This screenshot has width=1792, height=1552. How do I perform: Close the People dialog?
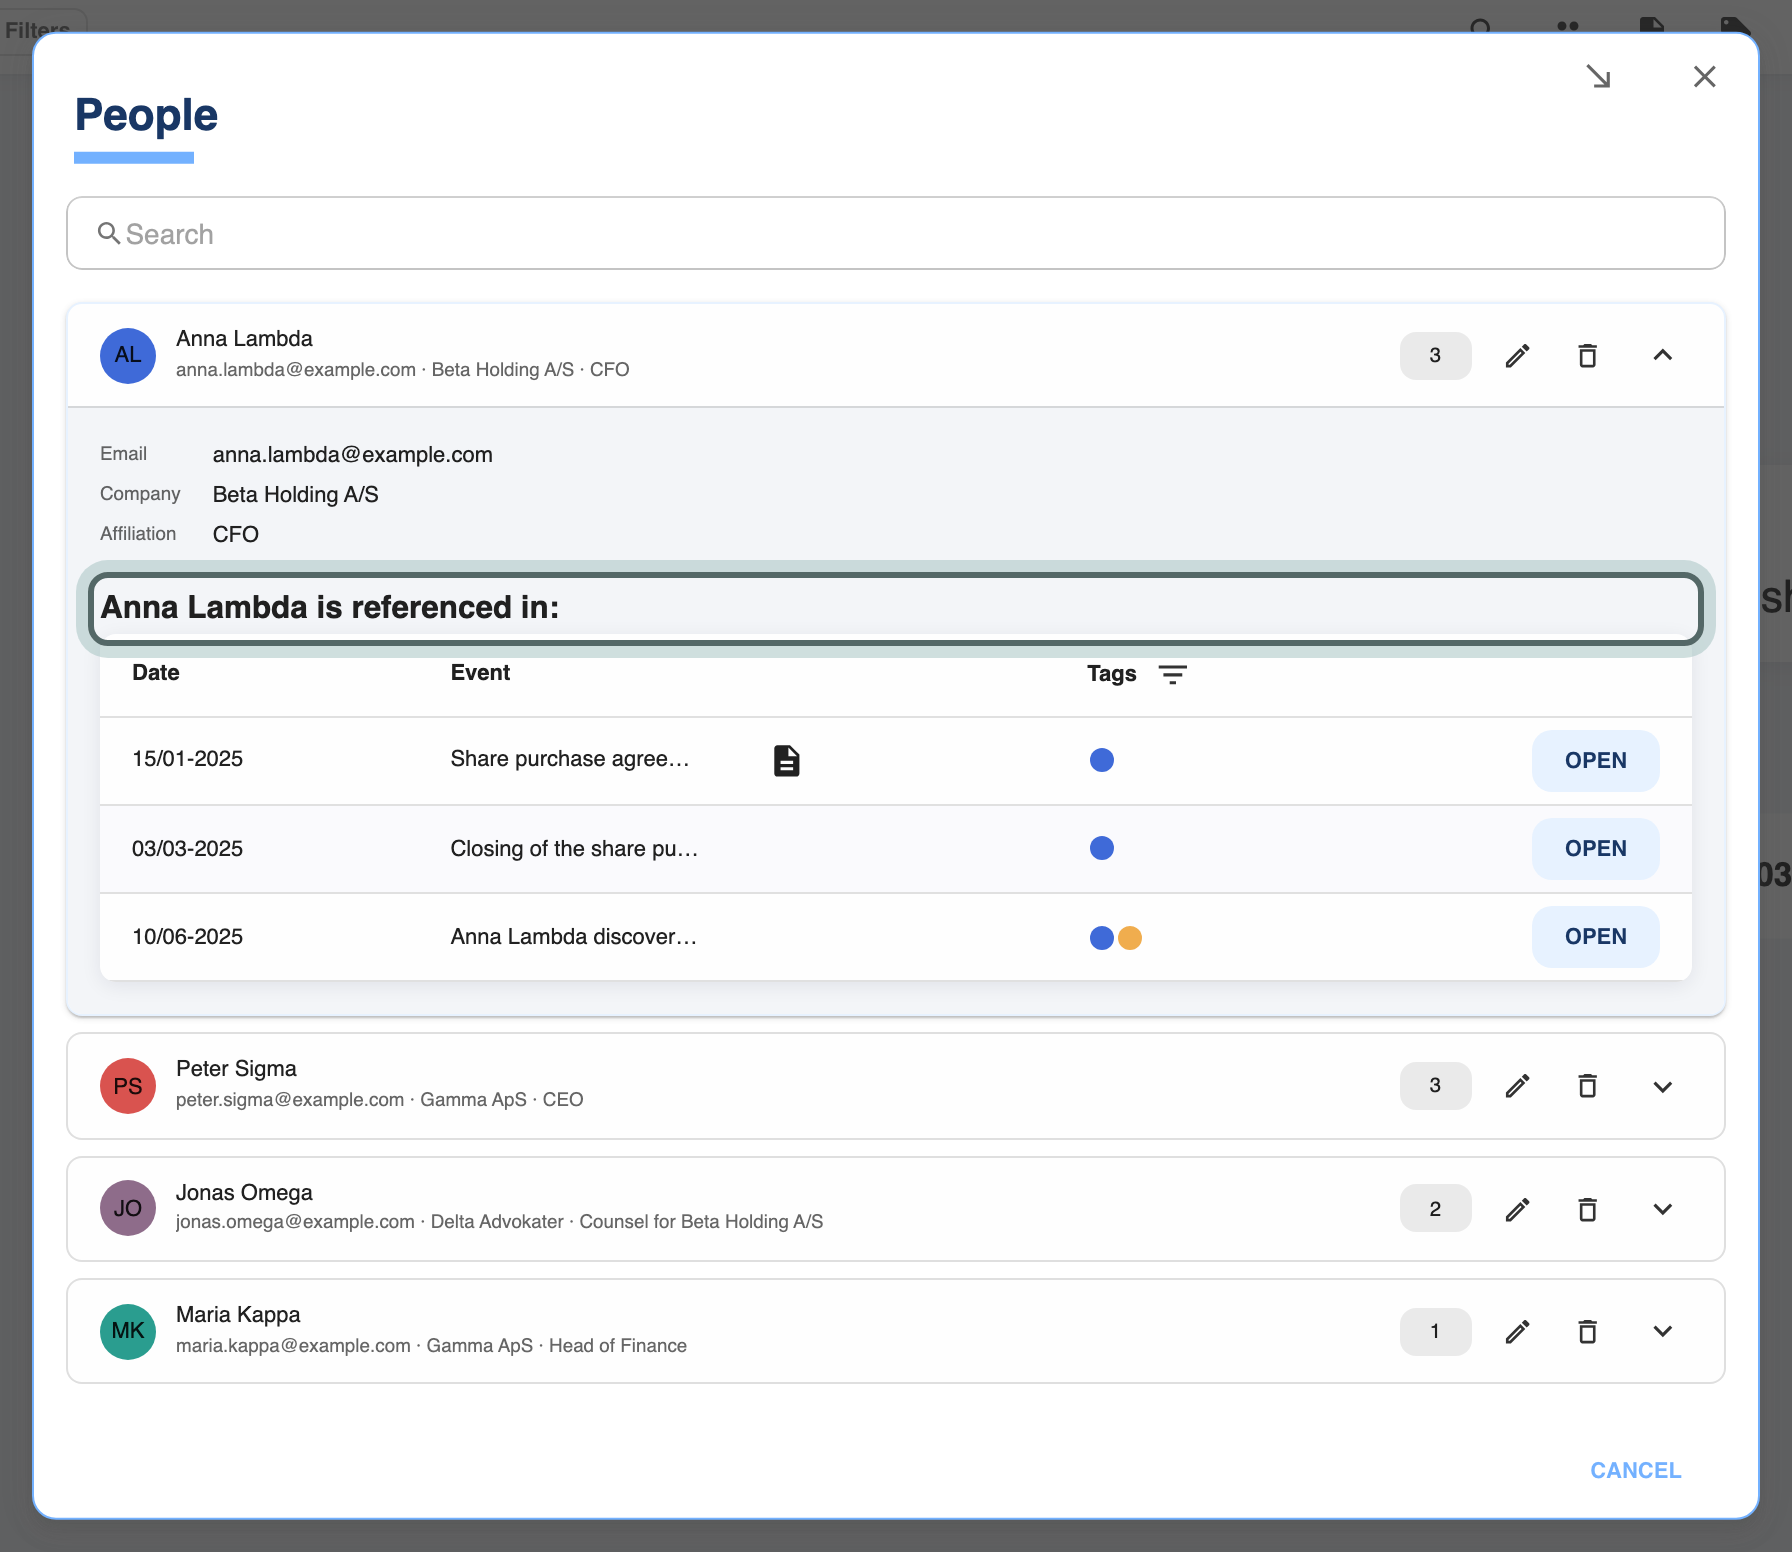coord(1704,76)
